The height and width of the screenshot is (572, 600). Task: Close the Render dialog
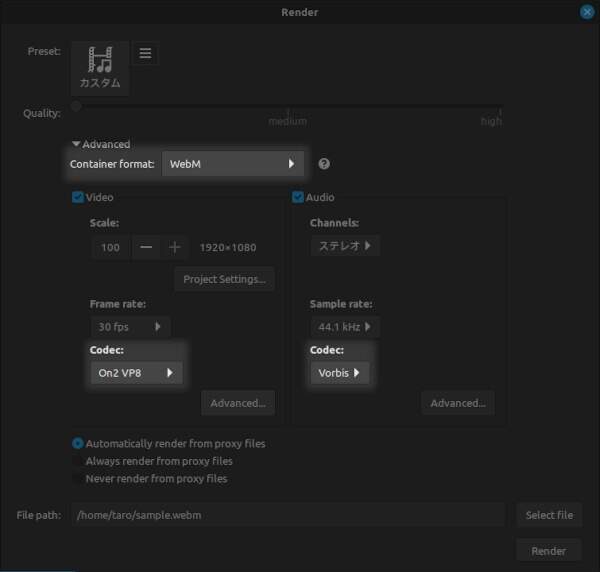click(x=587, y=12)
